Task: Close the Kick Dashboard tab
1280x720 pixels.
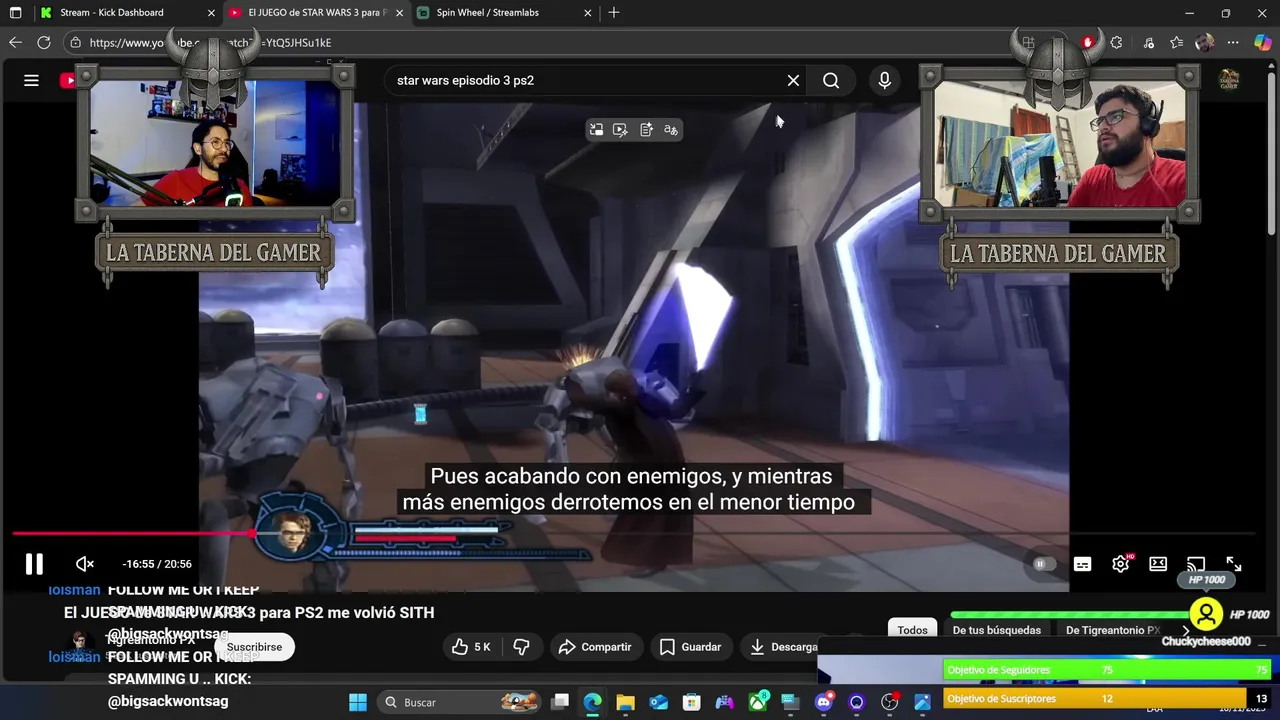Action: coord(211,13)
